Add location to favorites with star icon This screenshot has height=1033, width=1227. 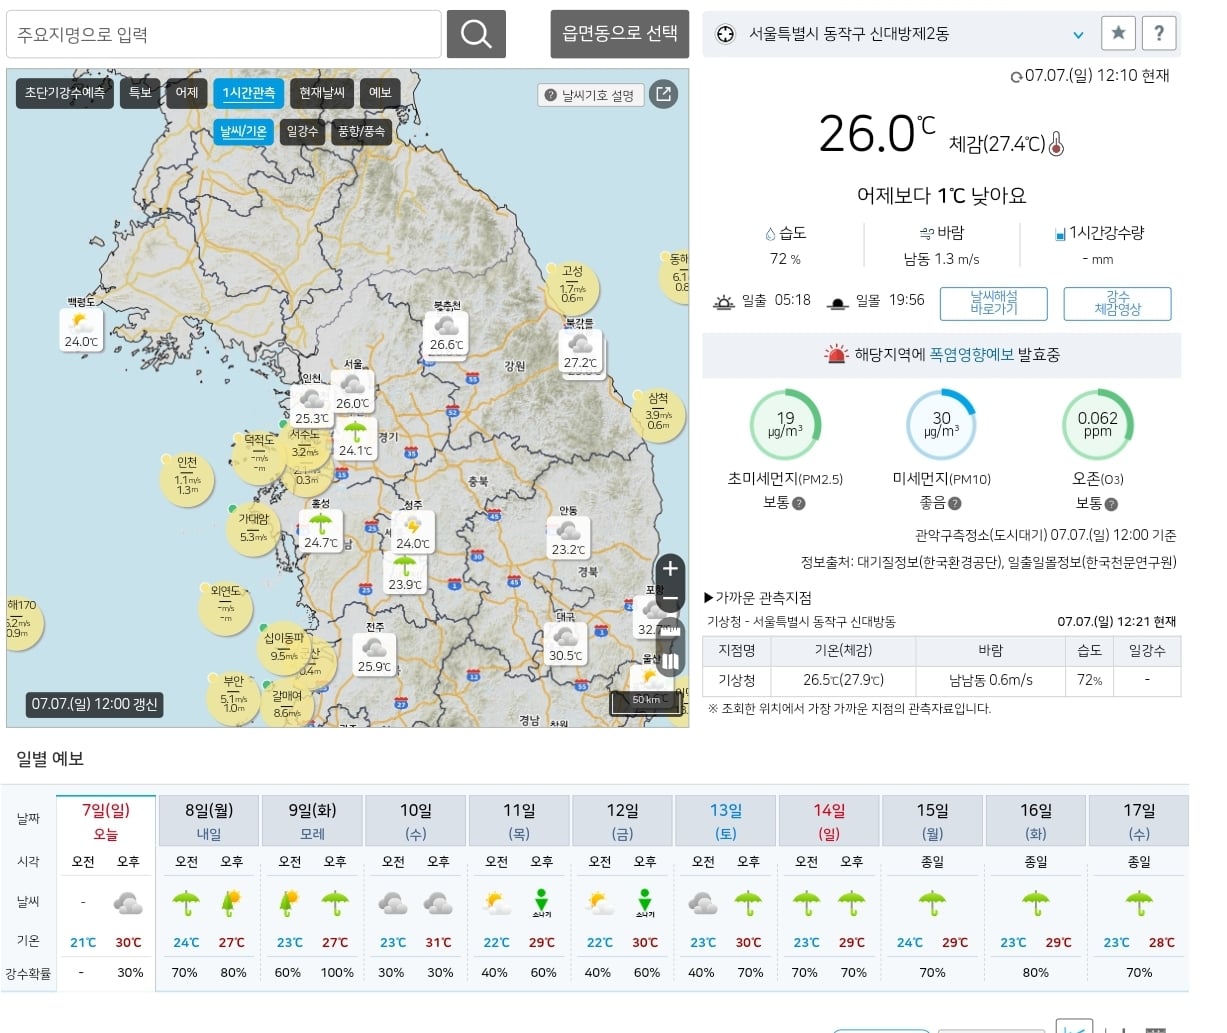tap(1118, 33)
